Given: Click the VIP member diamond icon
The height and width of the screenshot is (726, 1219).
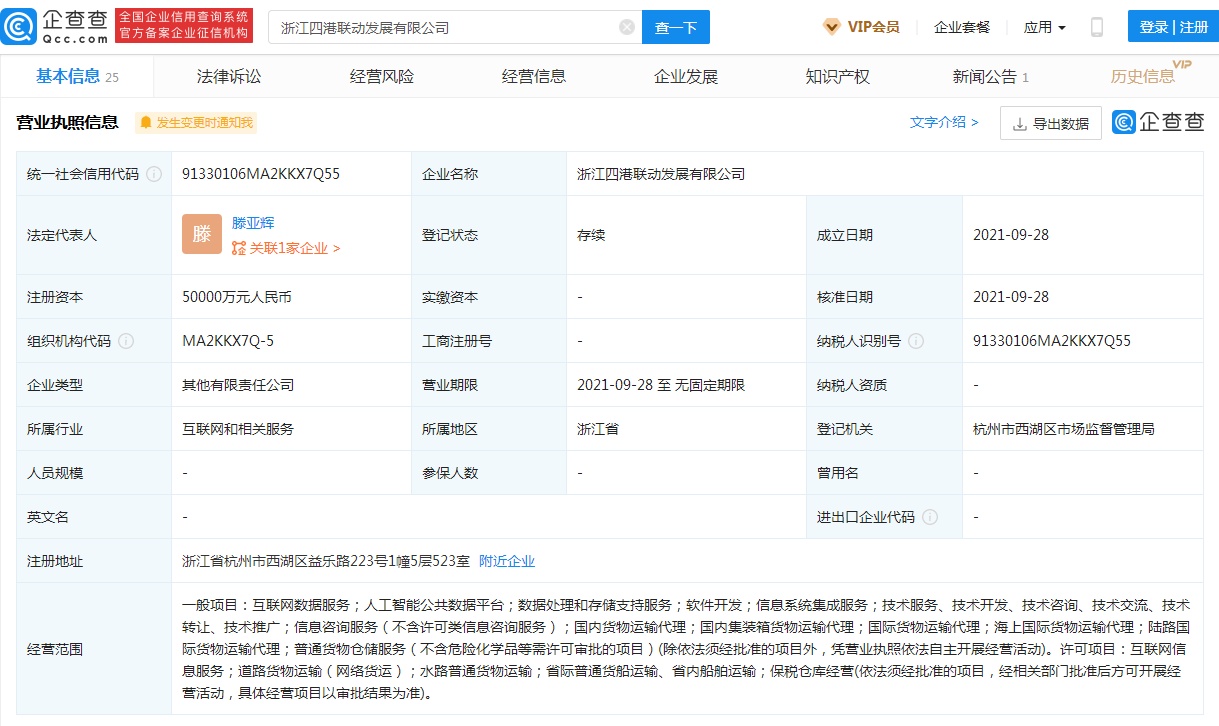Looking at the screenshot, I should [x=831, y=27].
